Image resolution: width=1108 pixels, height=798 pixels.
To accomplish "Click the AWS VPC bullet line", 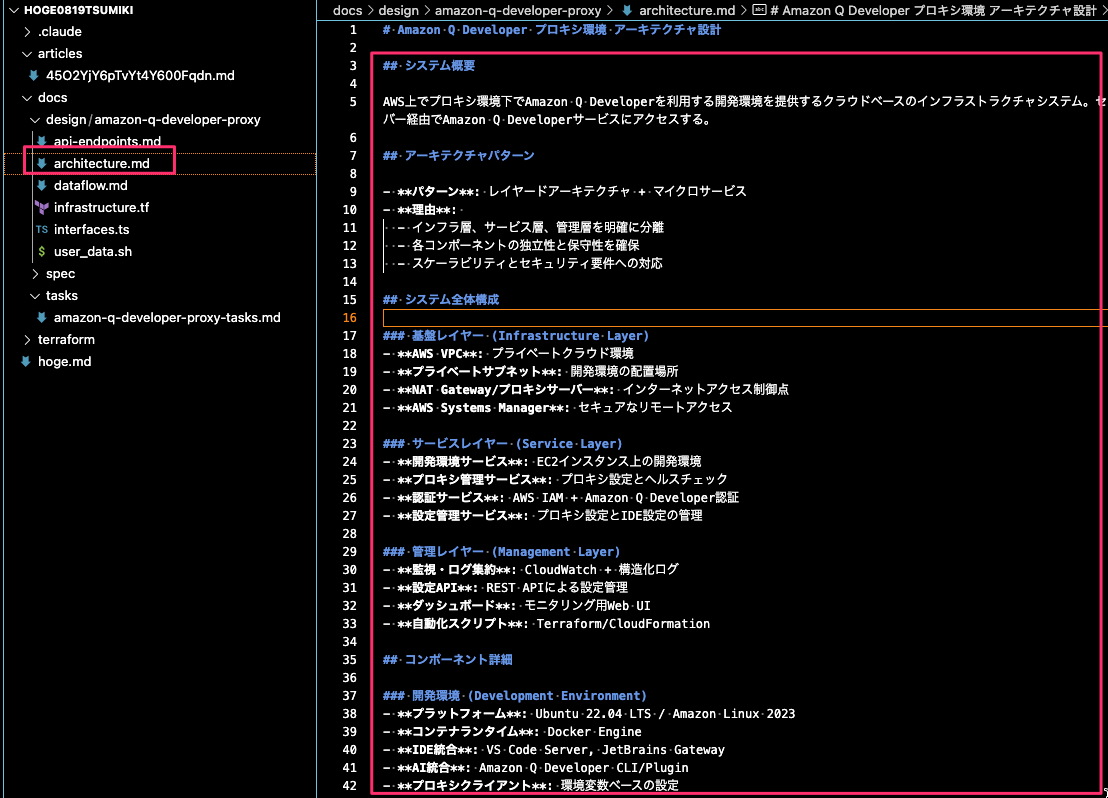I will pyautogui.click(x=508, y=353).
